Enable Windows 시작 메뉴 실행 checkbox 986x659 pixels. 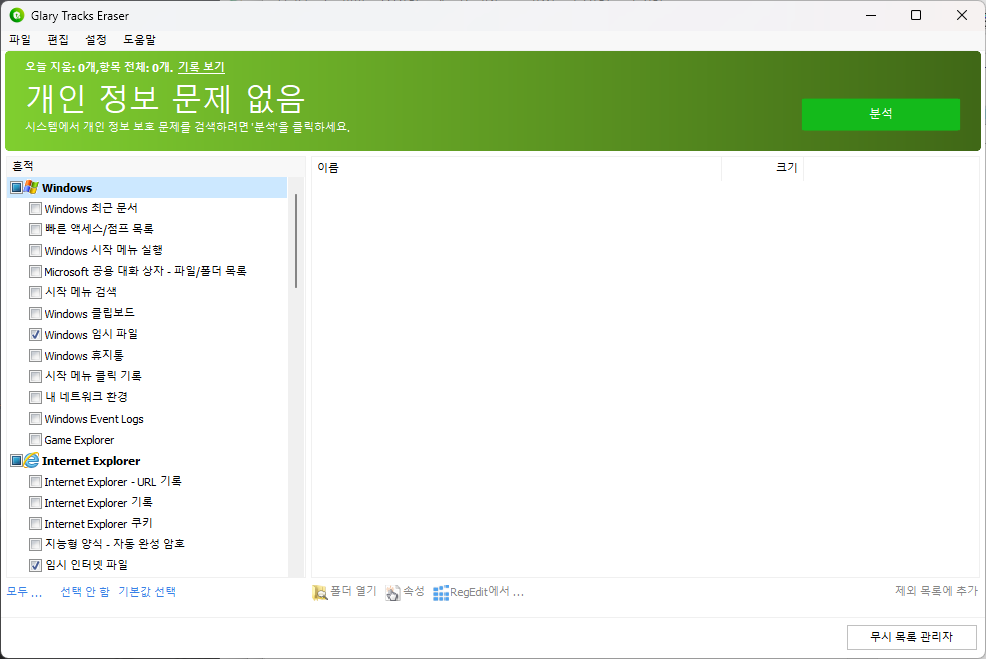pos(35,250)
